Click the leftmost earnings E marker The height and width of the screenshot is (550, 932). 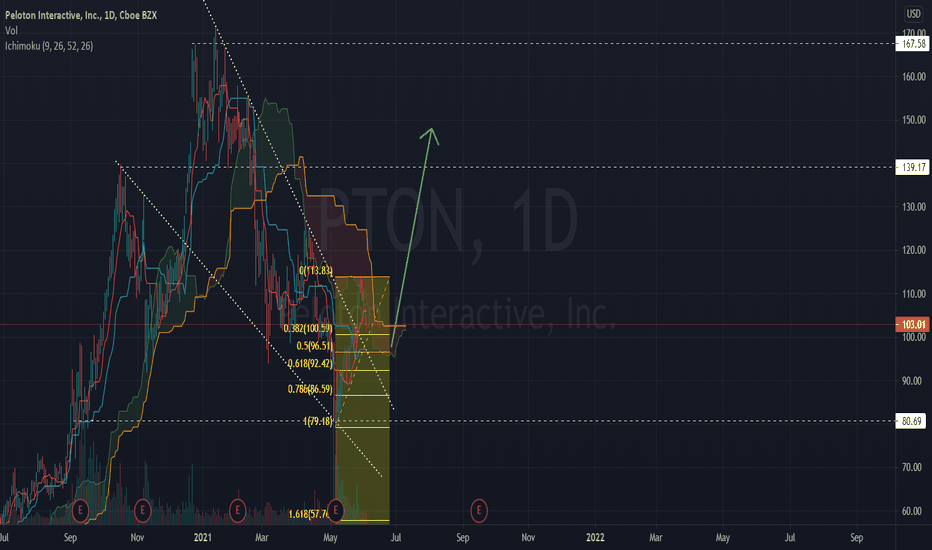pos(80,510)
